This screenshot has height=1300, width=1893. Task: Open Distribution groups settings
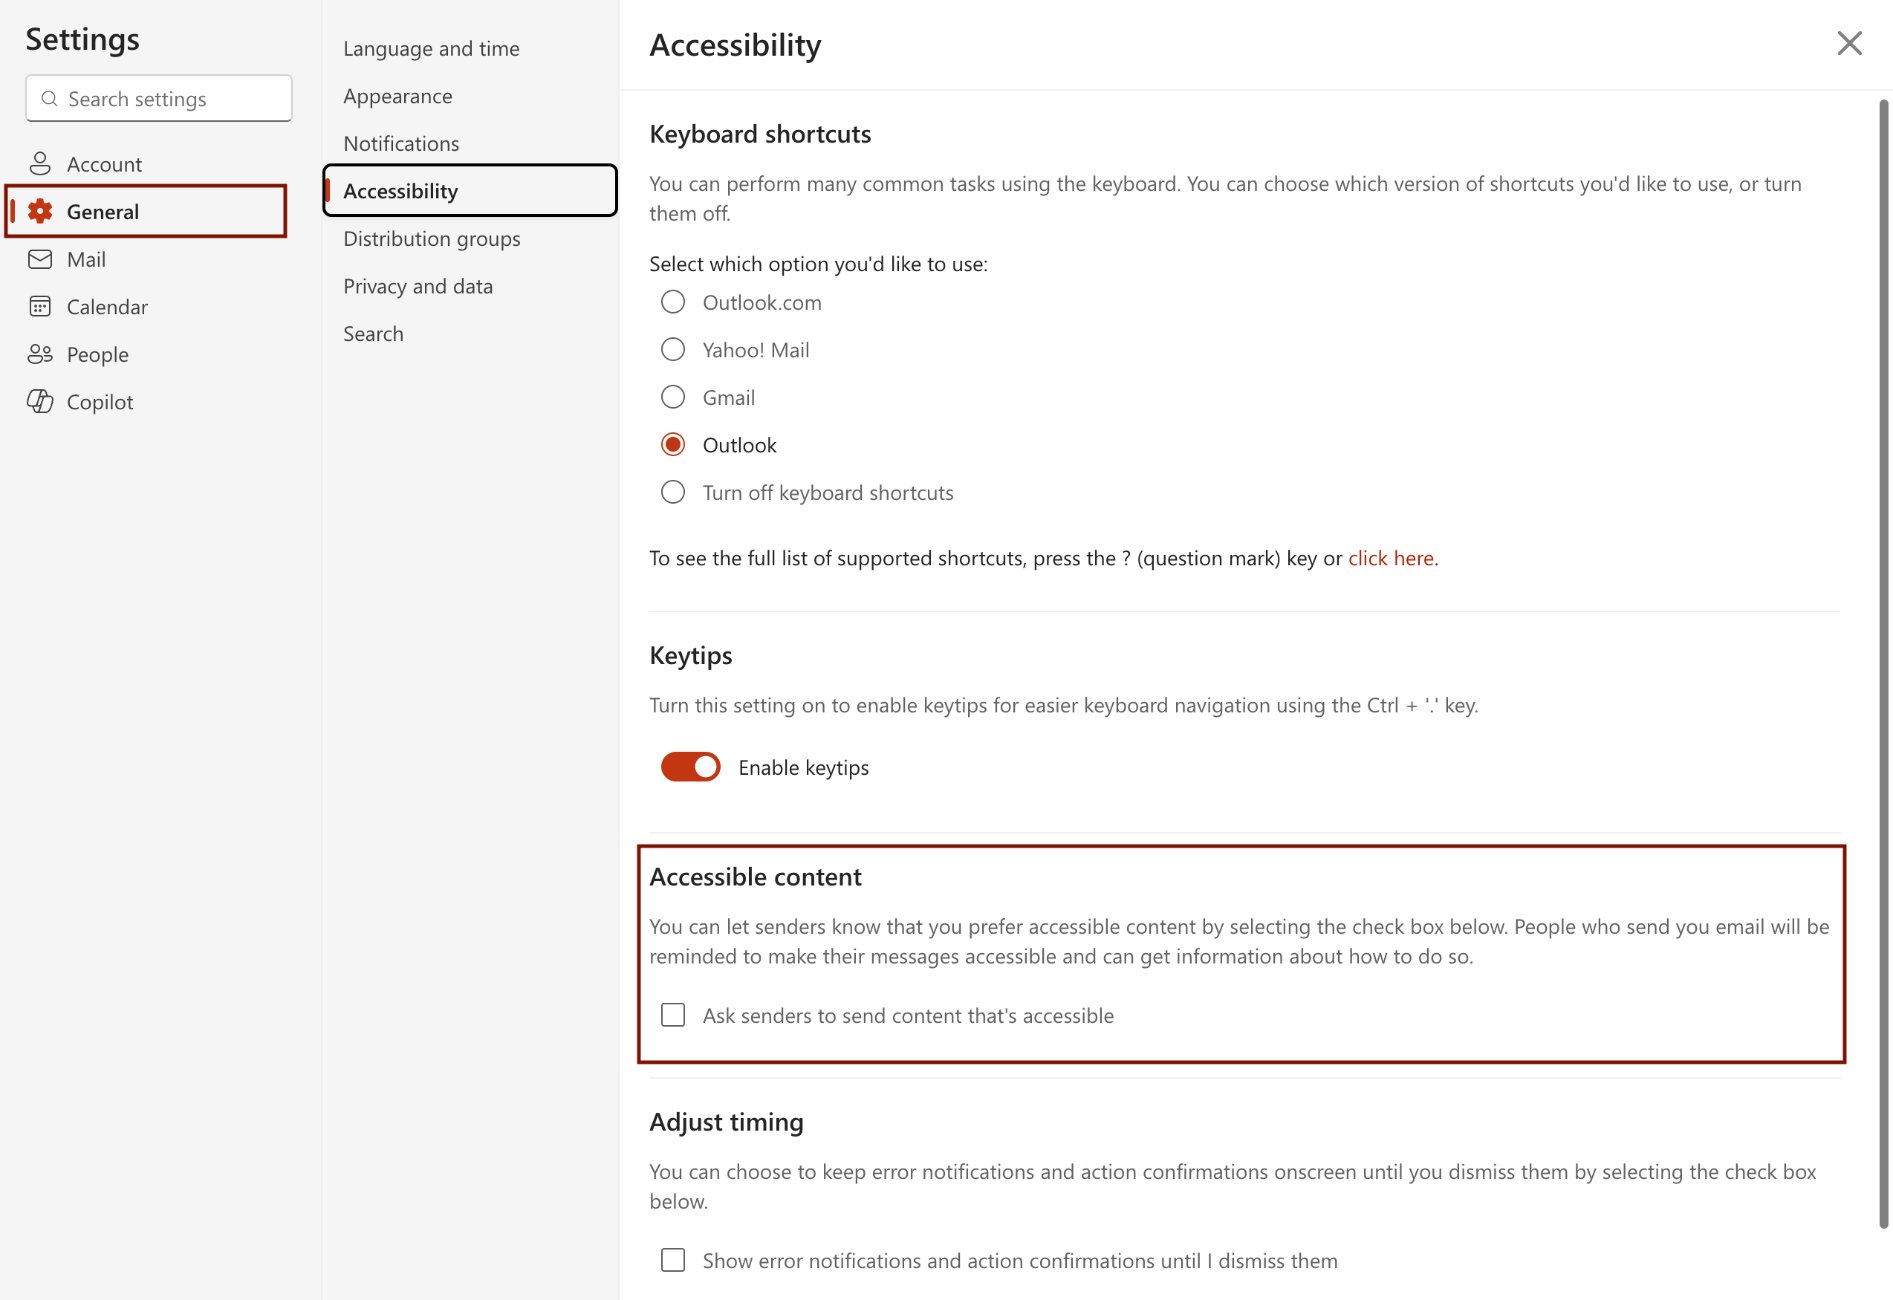431,238
